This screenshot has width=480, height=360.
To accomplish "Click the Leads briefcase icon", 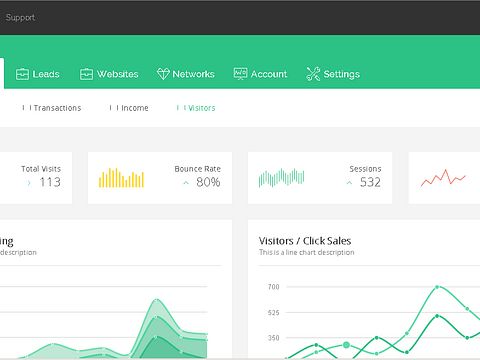I will click(x=22, y=74).
